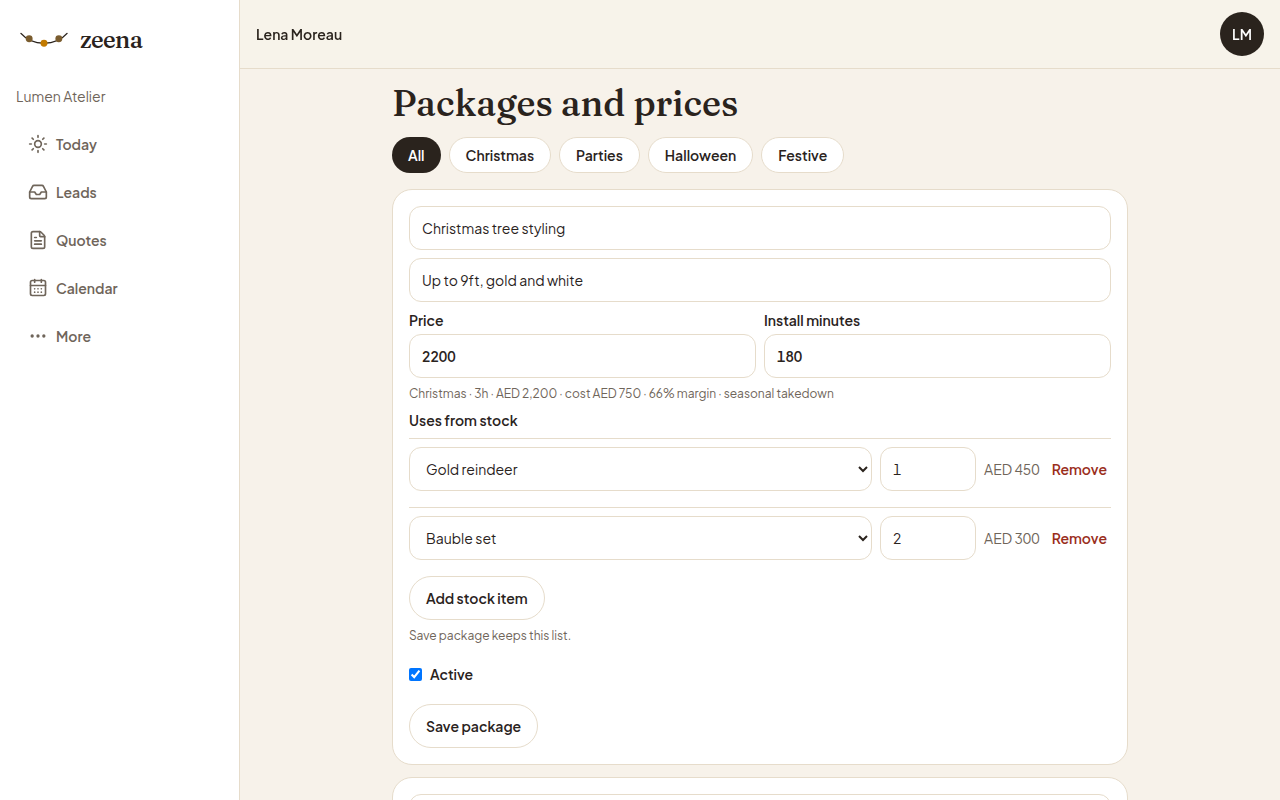
Task: Open Today via its sun icon
Action: [38, 144]
